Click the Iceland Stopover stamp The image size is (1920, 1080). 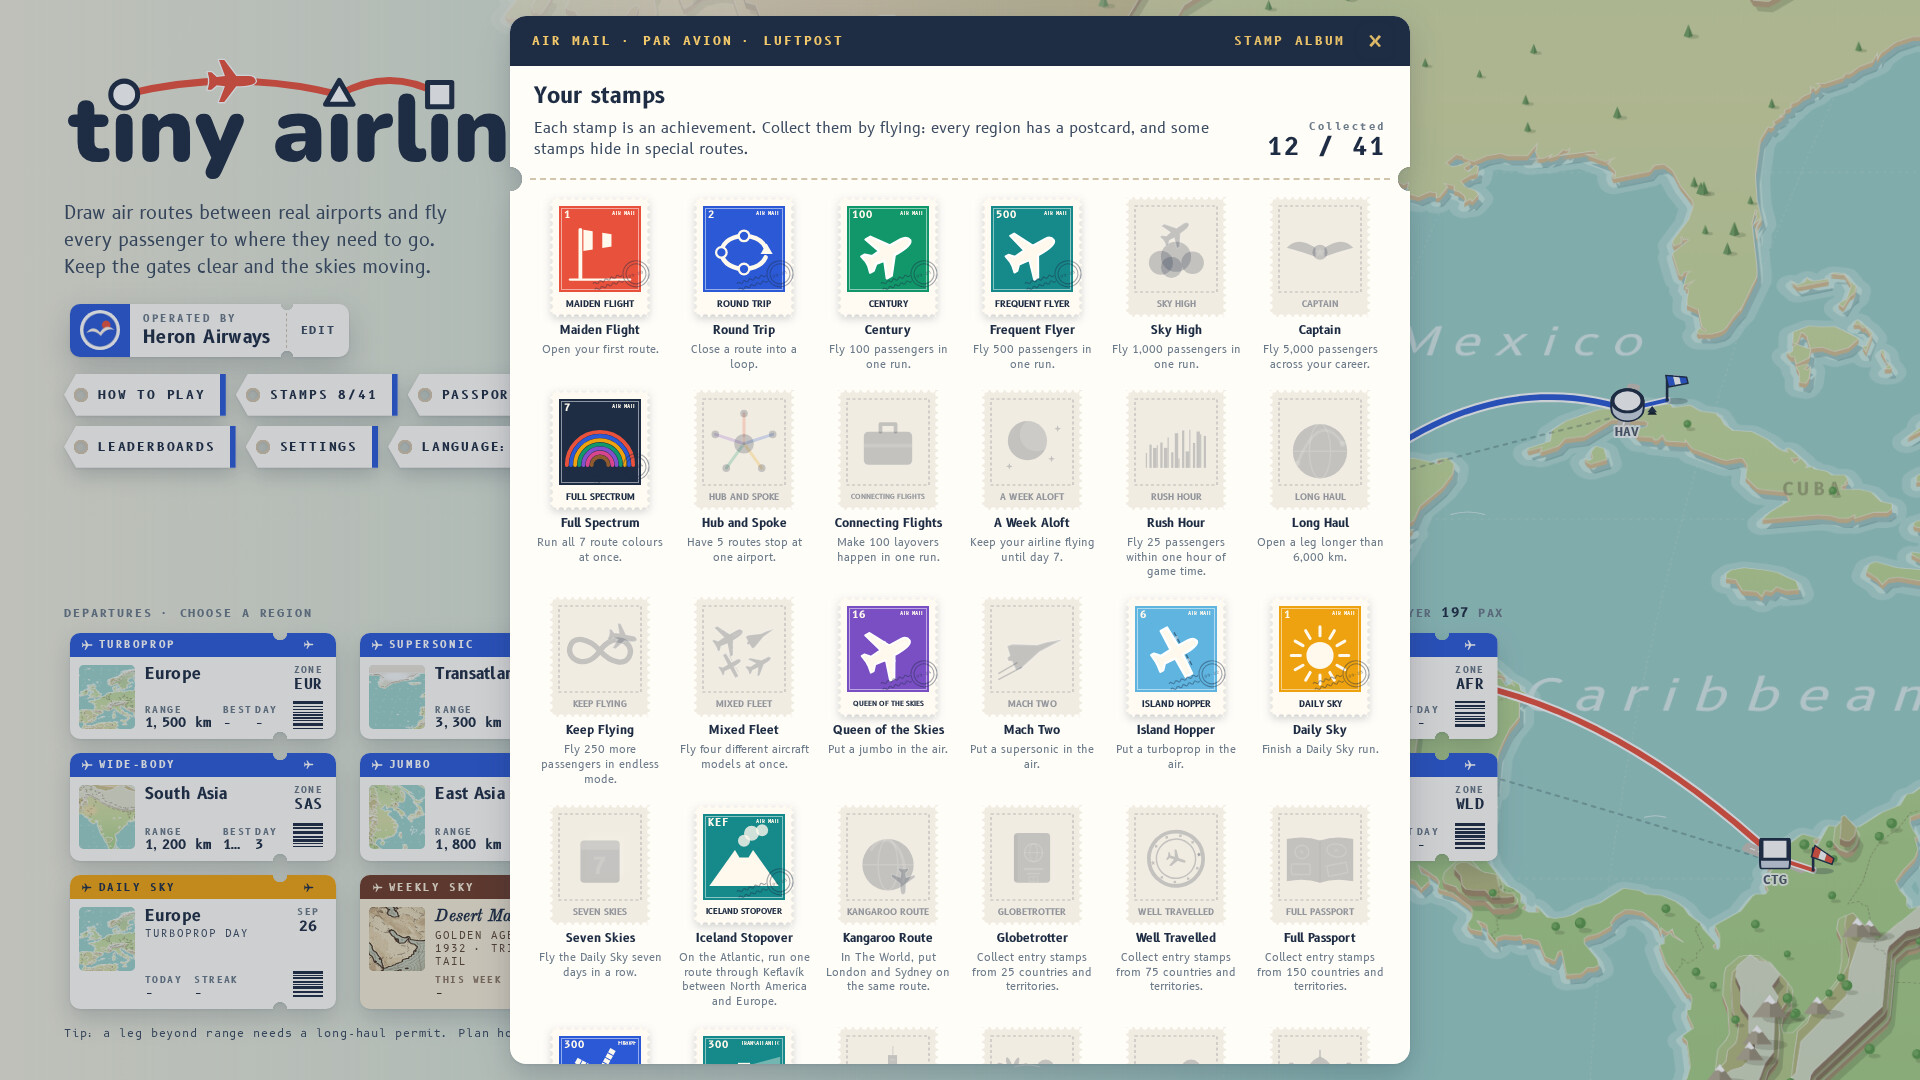(744, 865)
